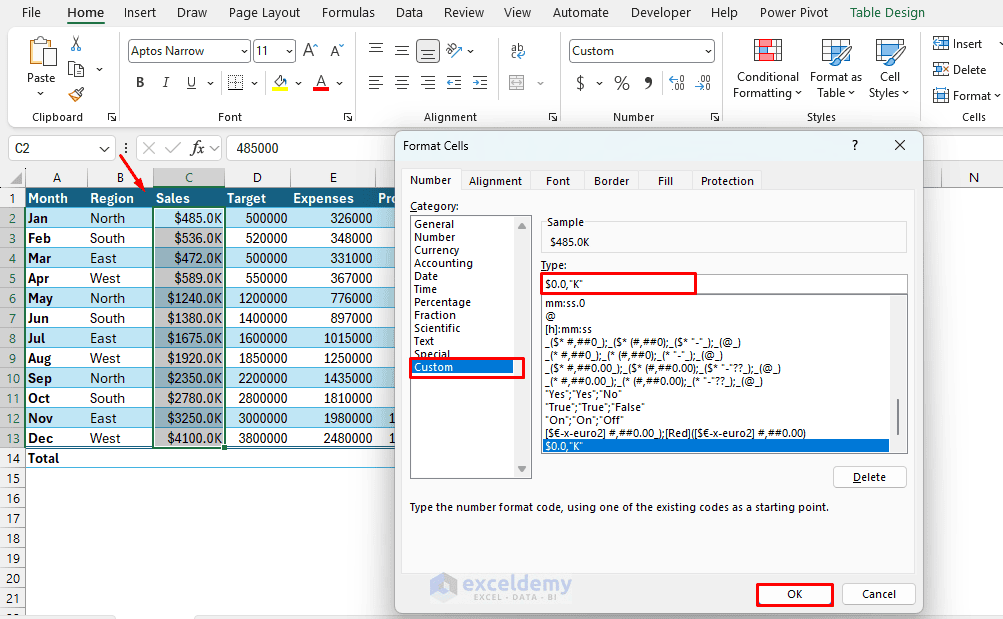Apply the red Font Color swatch
Viewport: 1003px width, 619px height.
click(x=321, y=82)
